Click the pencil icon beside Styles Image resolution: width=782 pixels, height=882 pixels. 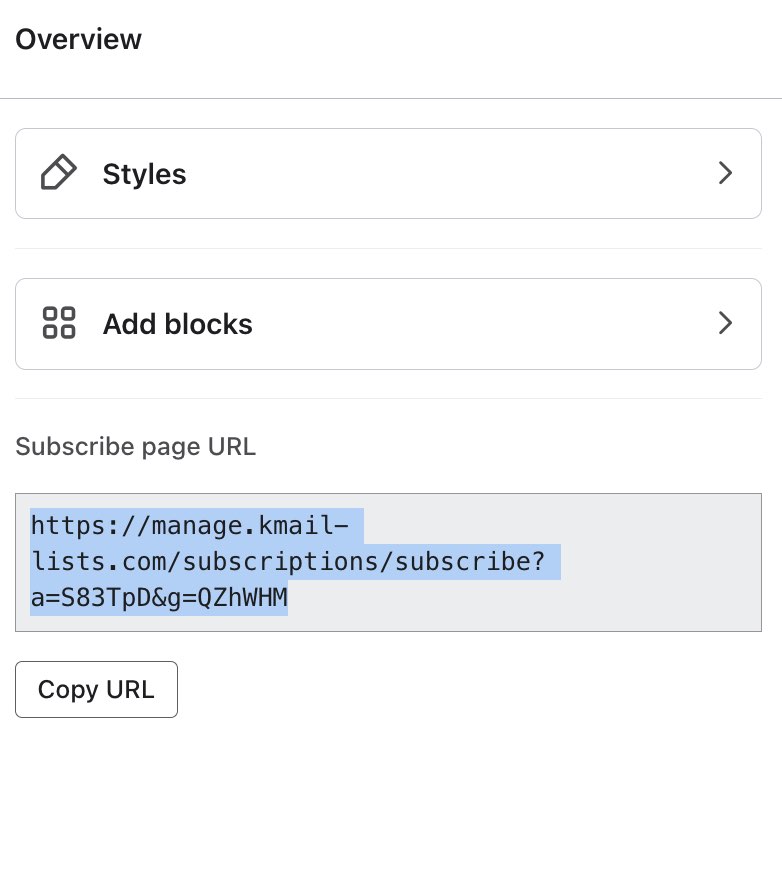click(58, 172)
